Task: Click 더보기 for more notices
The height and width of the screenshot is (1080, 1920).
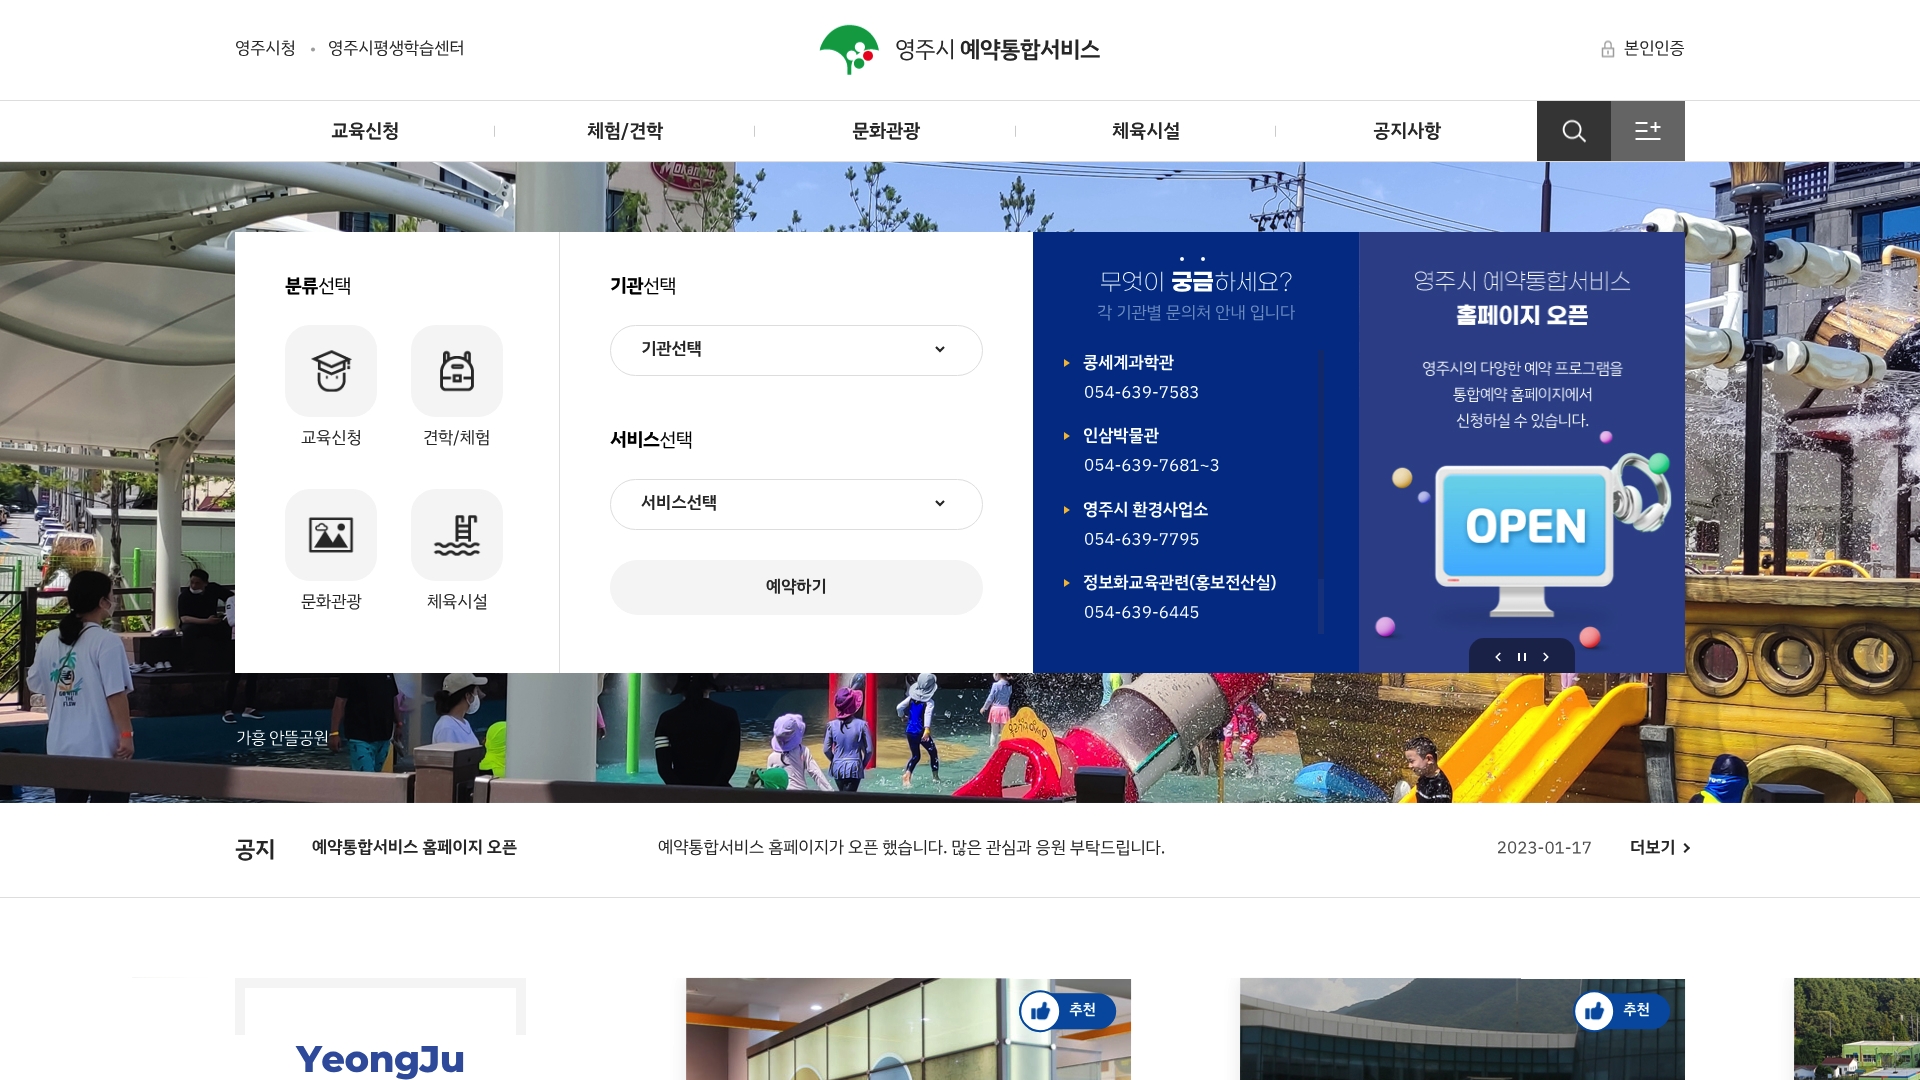Action: [1660, 847]
